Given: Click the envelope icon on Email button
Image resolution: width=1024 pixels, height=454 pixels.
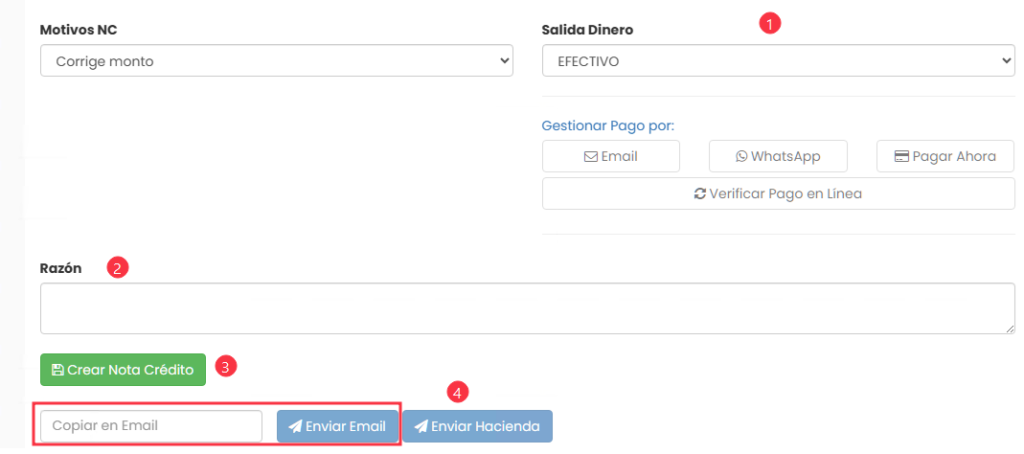Looking at the screenshot, I should 591,157.
